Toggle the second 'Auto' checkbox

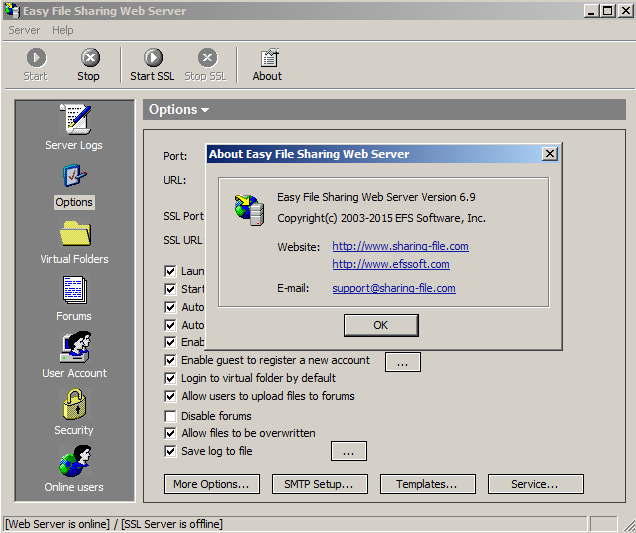point(170,325)
